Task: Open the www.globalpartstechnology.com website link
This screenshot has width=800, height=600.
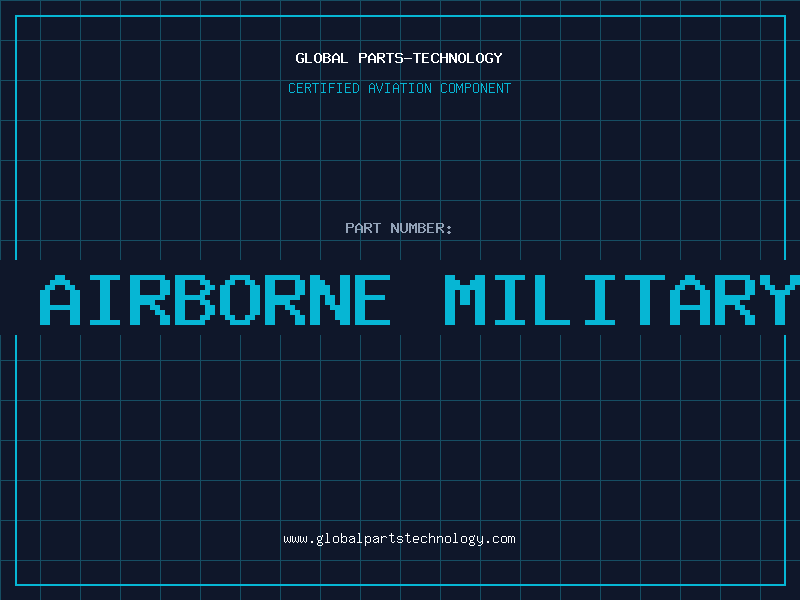Action: coord(399,539)
